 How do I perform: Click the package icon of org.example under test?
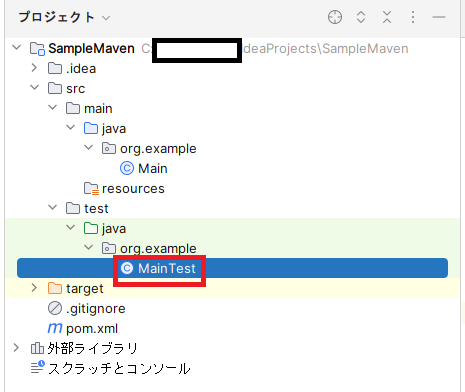(x=109, y=248)
